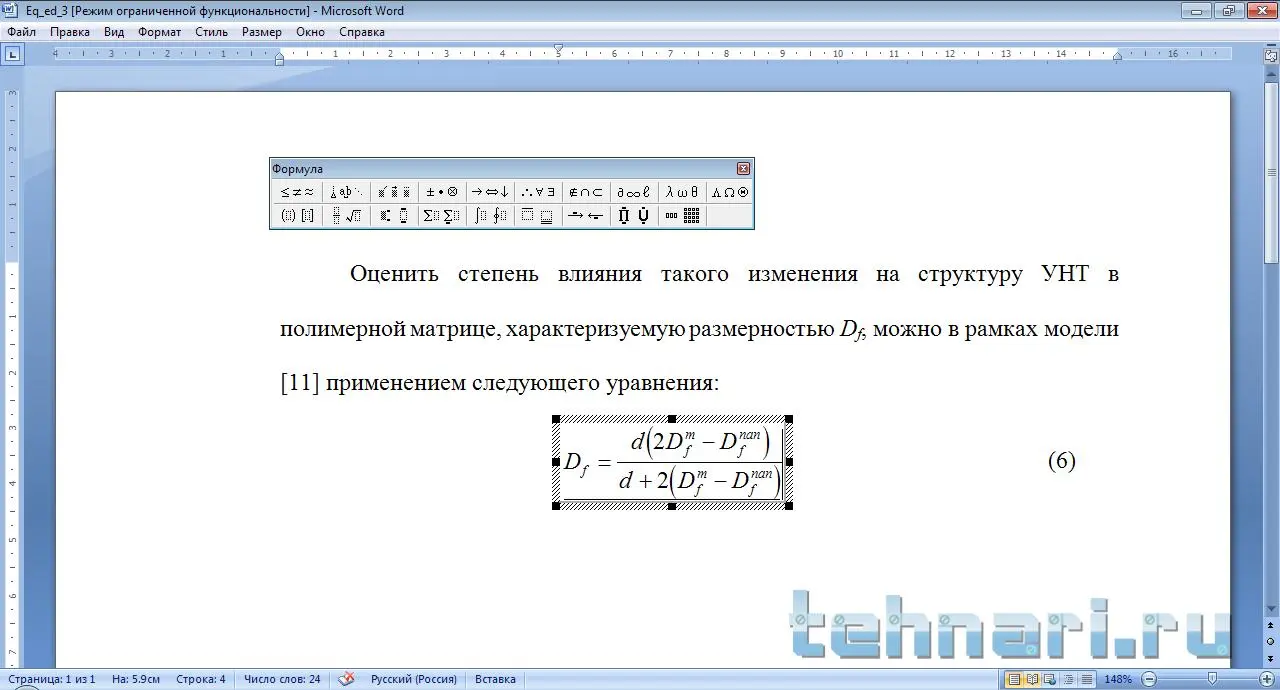Open lowercase Greek letters palette (λωθ)

click(x=682, y=192)
